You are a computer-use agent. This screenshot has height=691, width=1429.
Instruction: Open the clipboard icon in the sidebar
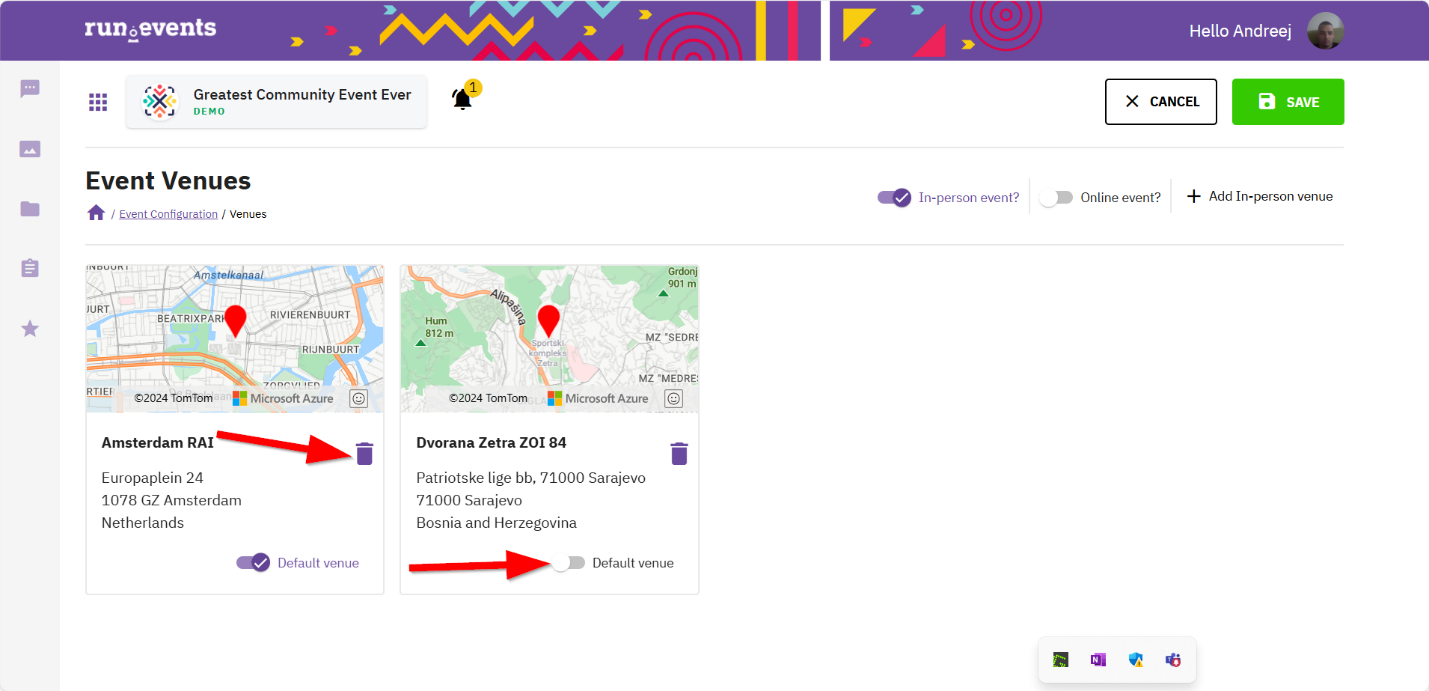click(30, 268)
